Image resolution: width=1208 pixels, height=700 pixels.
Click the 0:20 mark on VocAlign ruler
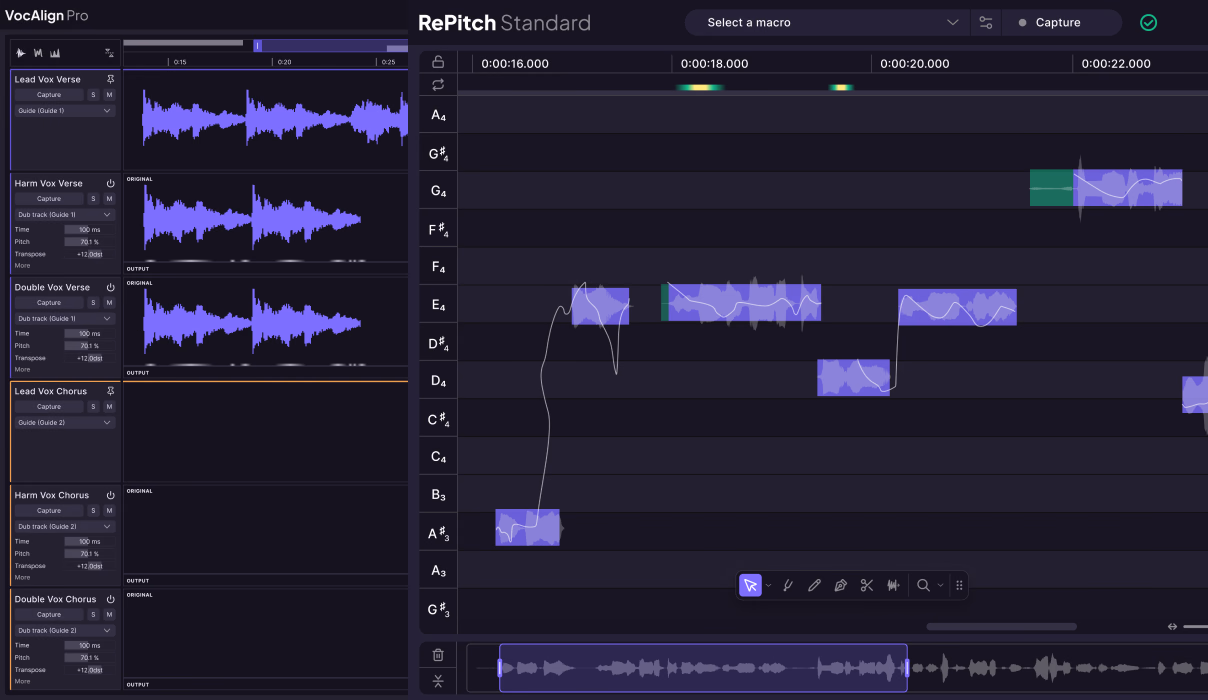coord(284,62)
